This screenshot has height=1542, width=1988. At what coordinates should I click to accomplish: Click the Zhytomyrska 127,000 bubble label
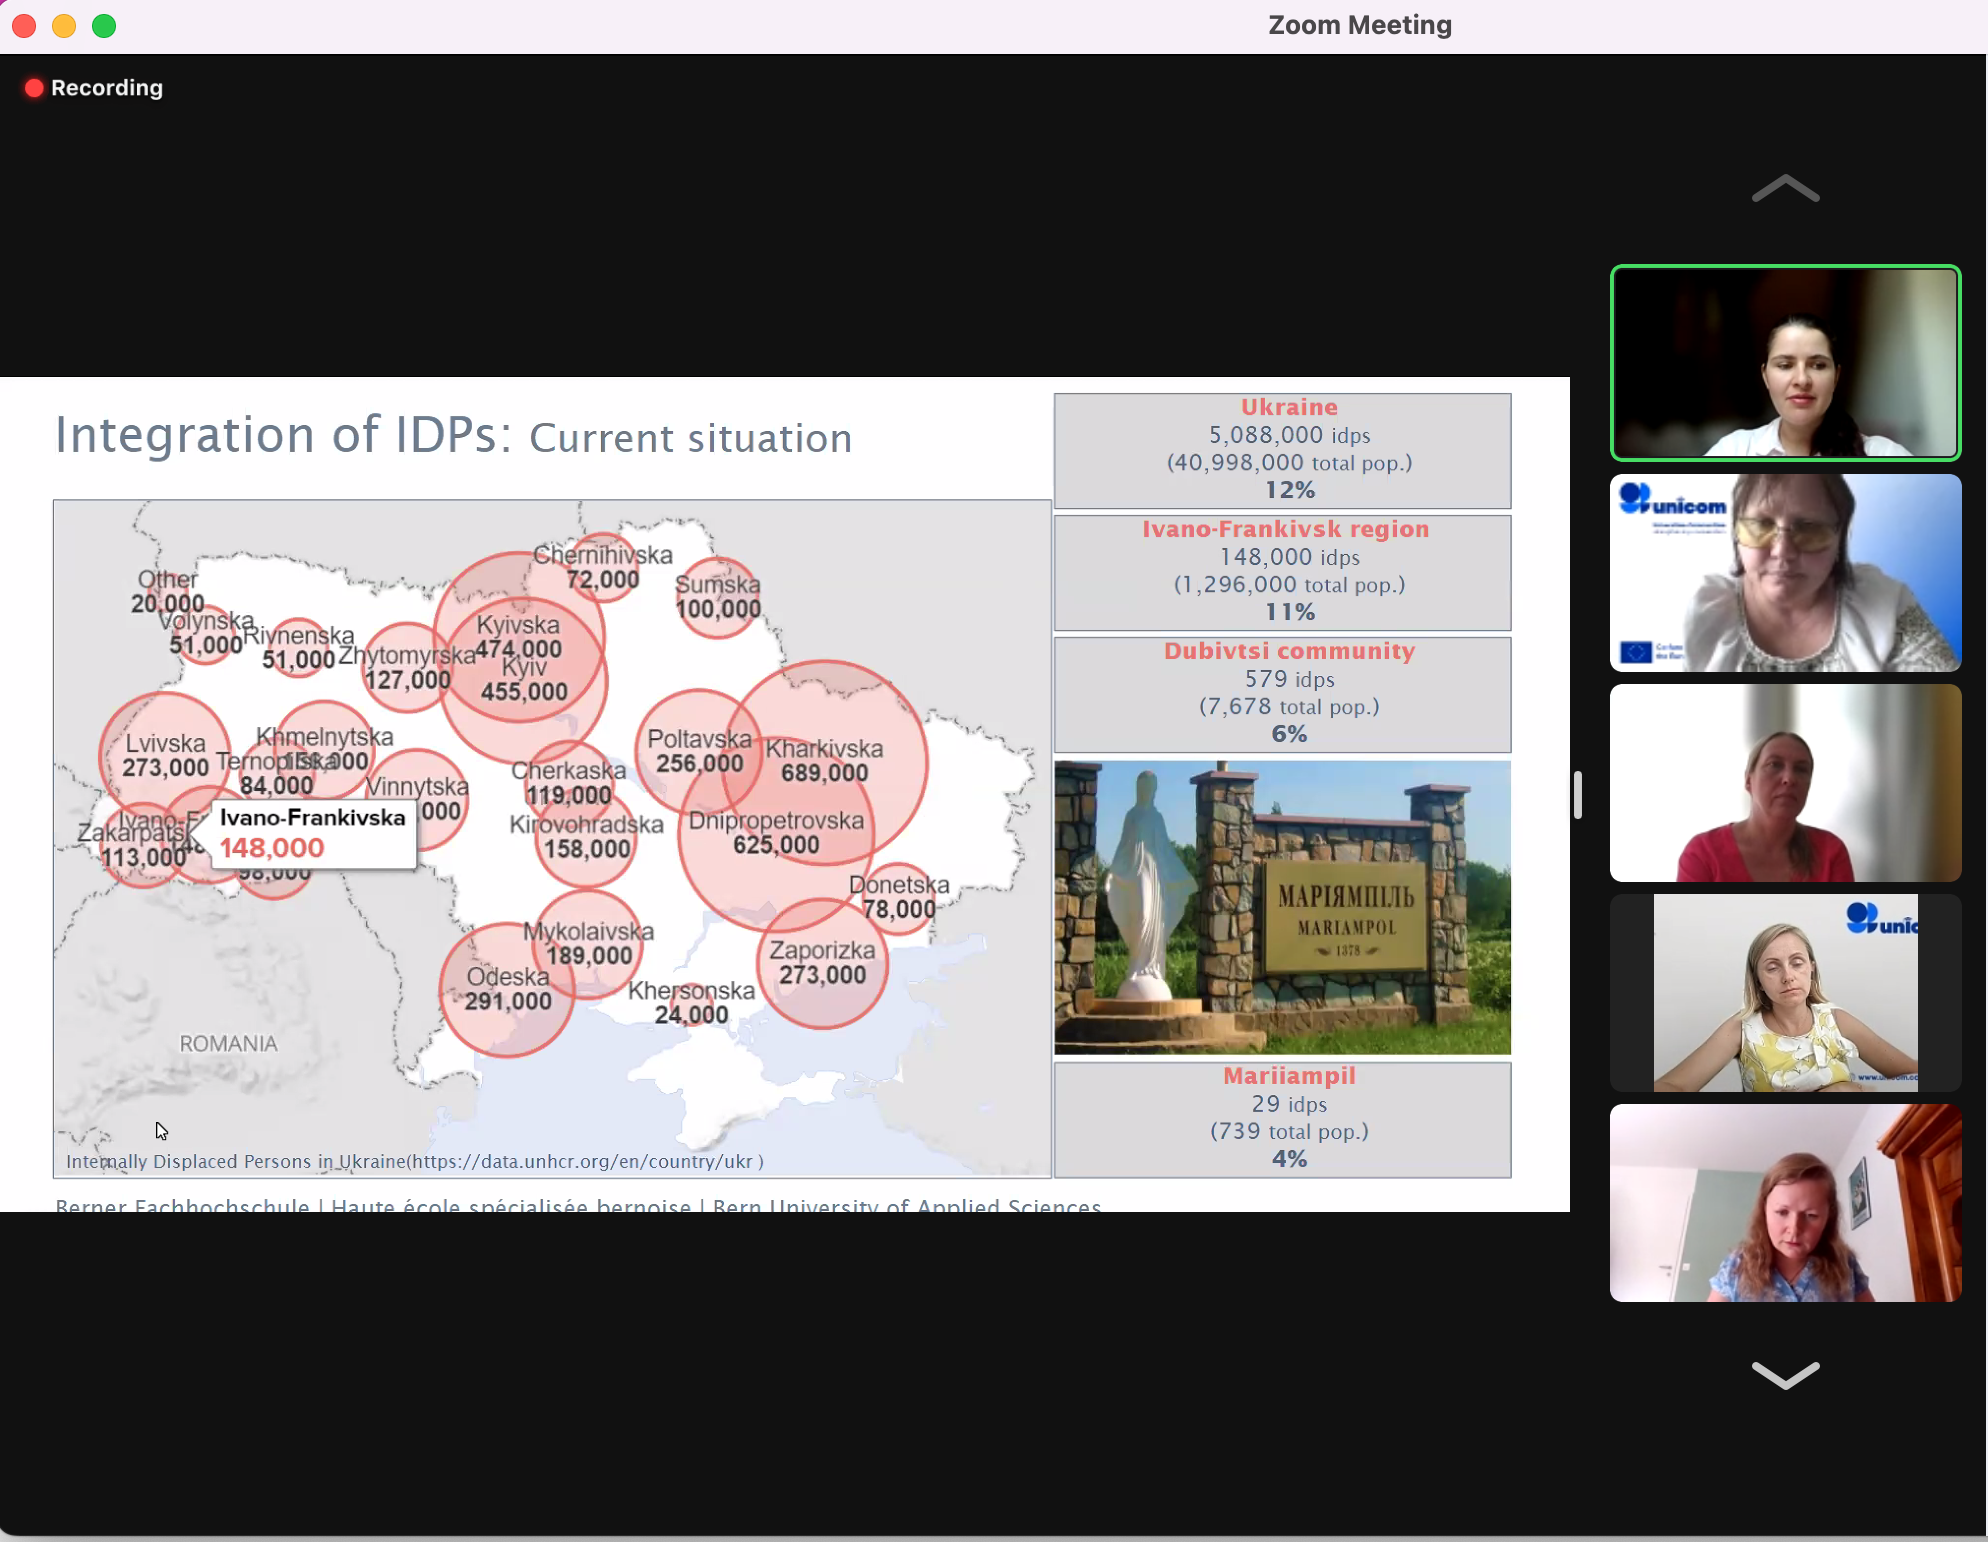pos(407,667)
